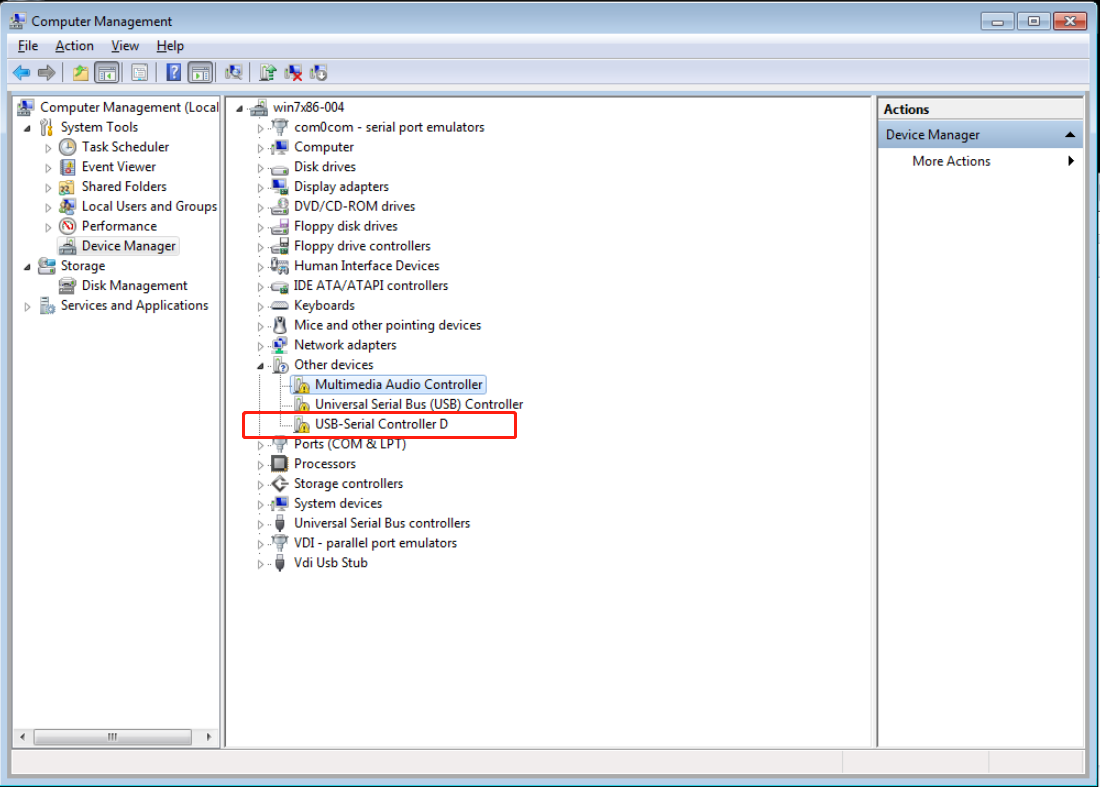Click the Local Users and Groups icon

click(x=67, y=206)
